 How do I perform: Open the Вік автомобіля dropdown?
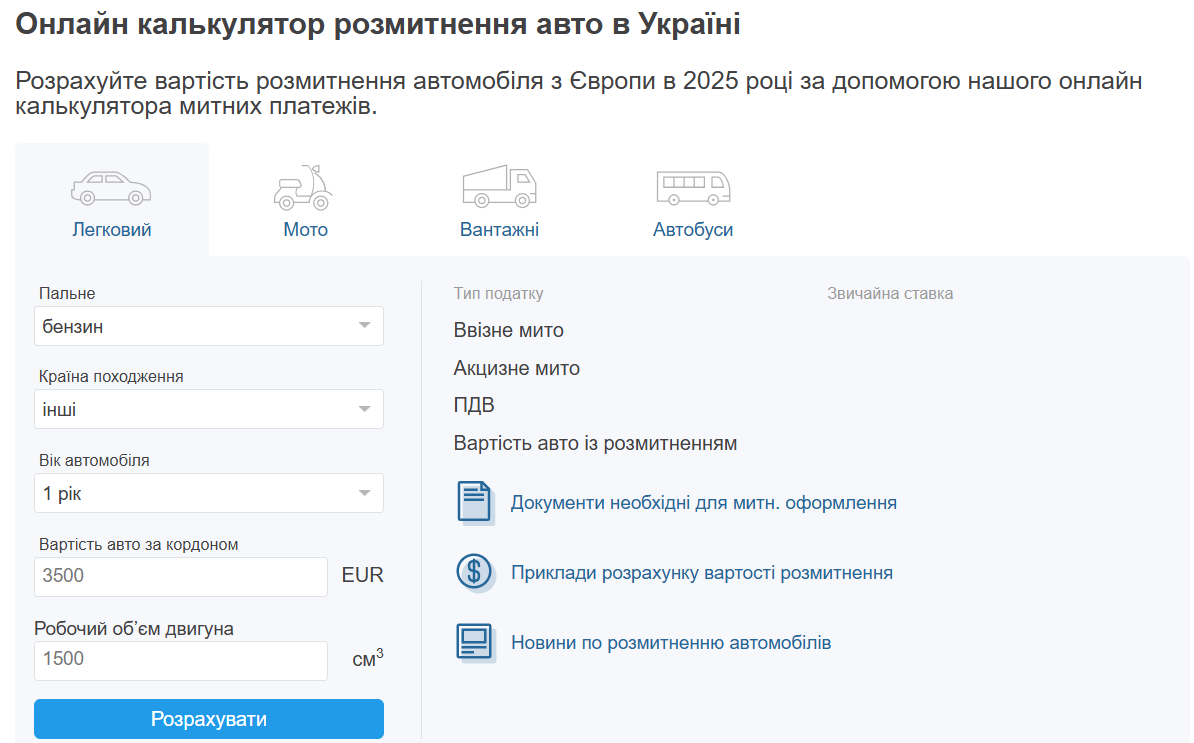pyautogui.click(x=209, y=493)
